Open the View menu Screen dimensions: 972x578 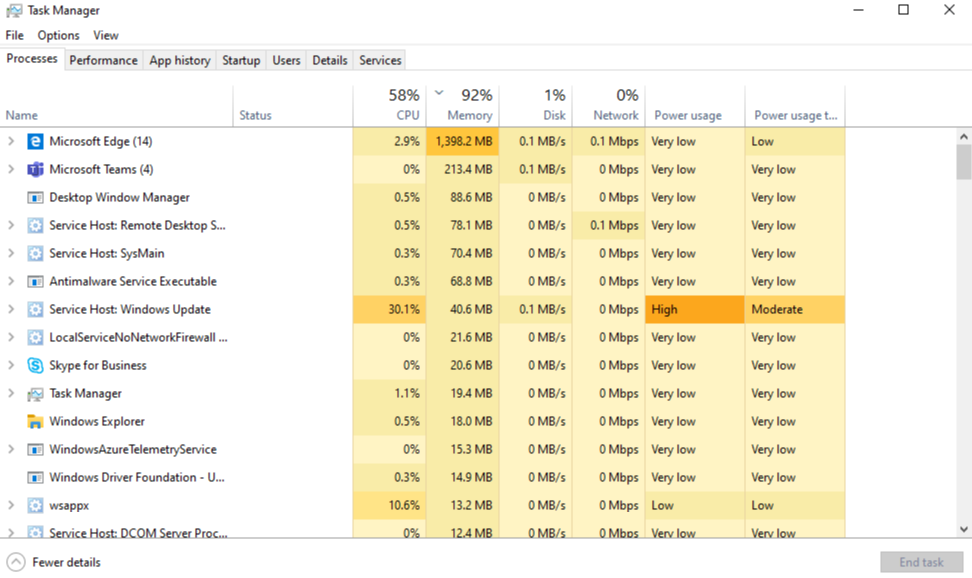click(106, 35)
